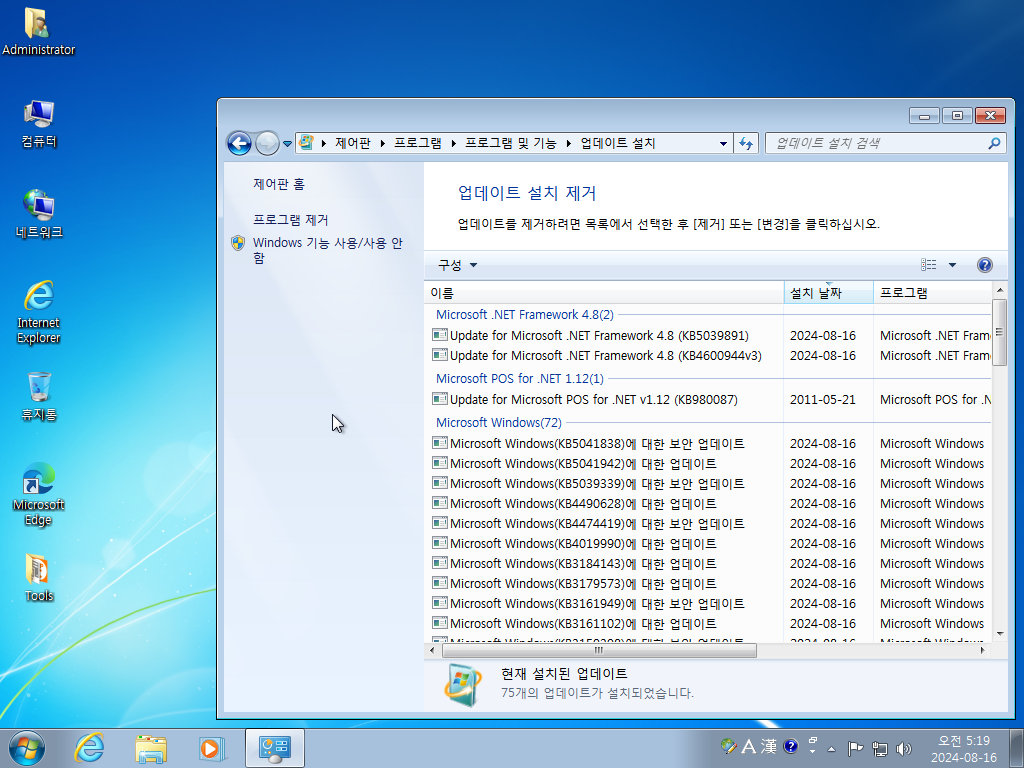This screenshot has width=1024, height=768.
Task: Collapse the Microsoft POS for .NET 1.12(1) group
Action: pyautogui.click(x=520, y=379)
